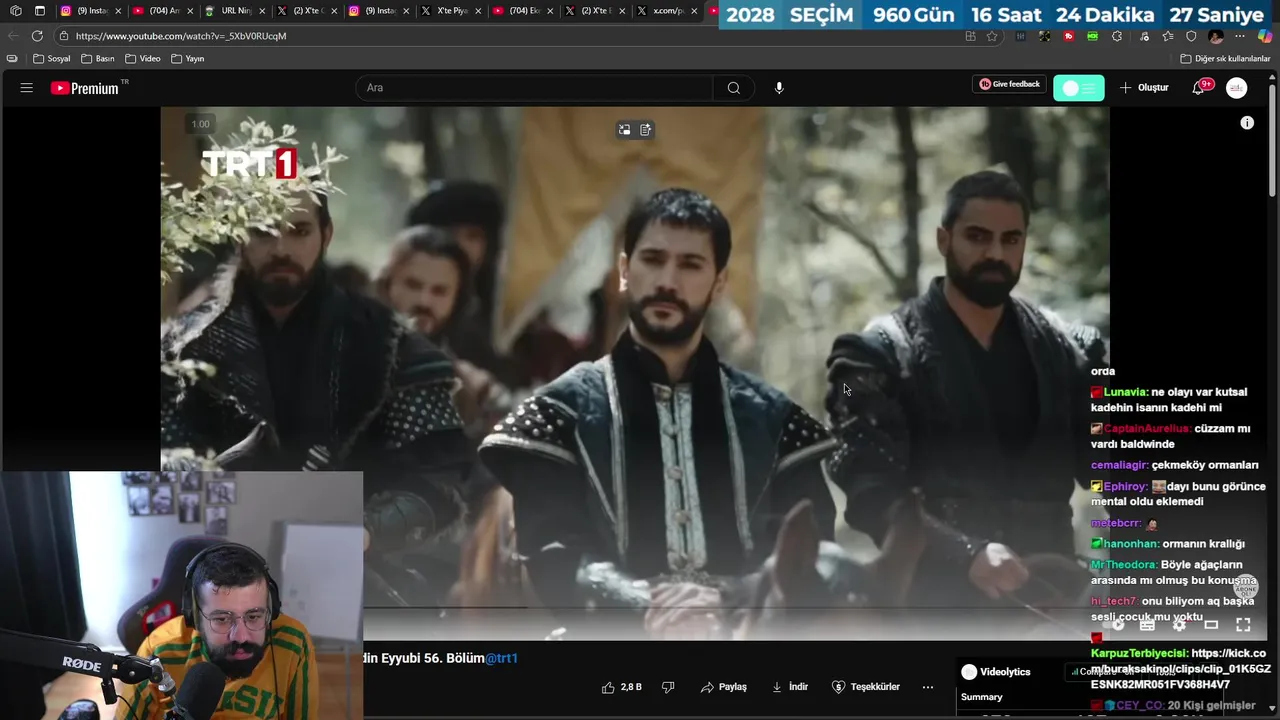Open workspaces icon at window corner

[x=15, y=11]
